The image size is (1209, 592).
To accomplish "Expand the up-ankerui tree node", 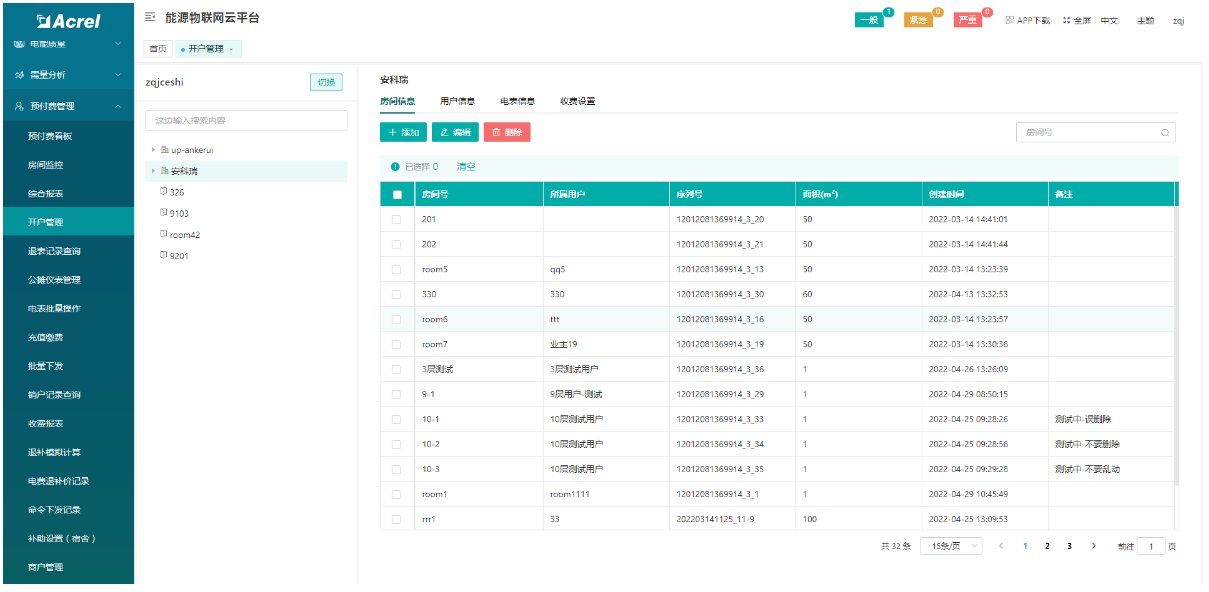I will pyautogui.click(x=153, y=150).
